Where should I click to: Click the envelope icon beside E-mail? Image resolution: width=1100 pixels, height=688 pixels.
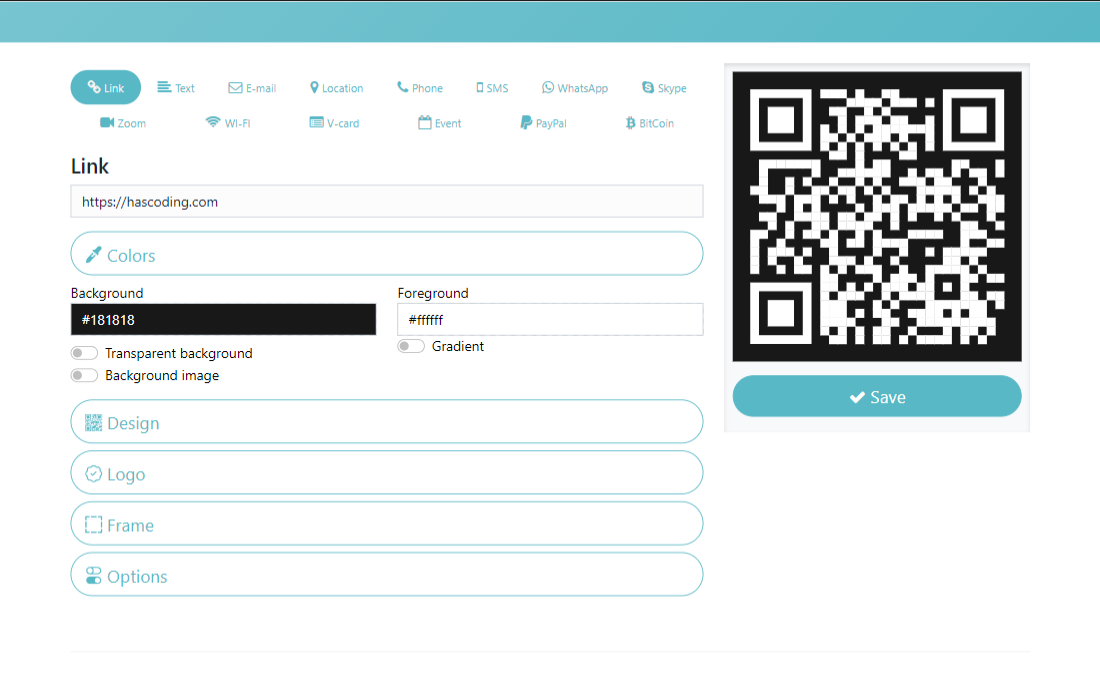[x=235, y=88]
